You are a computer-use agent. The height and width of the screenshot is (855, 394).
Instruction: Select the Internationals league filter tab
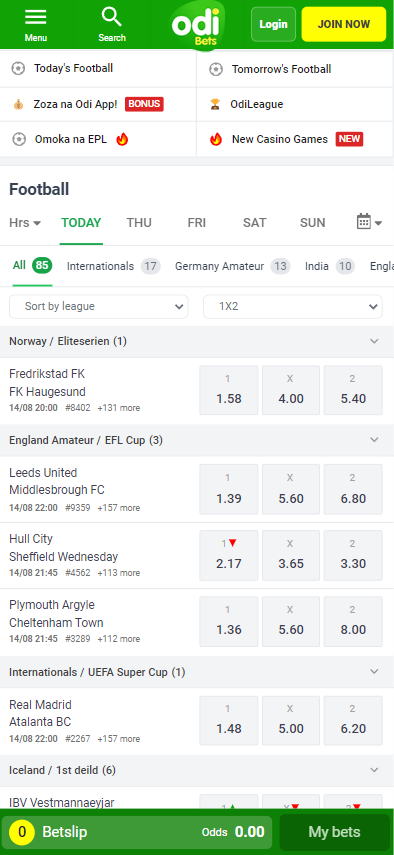[113, 266]
